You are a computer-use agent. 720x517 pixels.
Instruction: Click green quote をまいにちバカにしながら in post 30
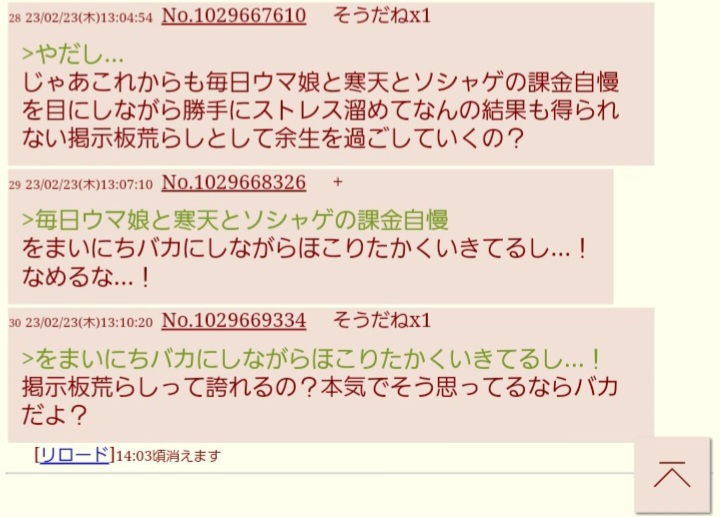tap(311, 360)
